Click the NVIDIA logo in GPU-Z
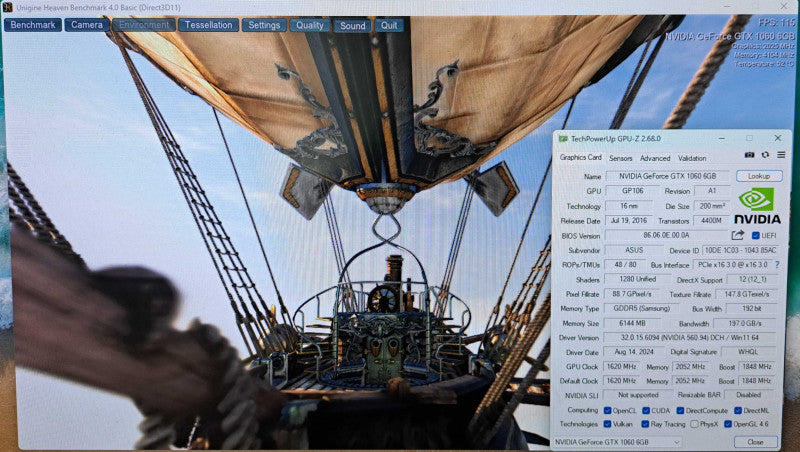 pyautogui.click(x=757, y=206)
